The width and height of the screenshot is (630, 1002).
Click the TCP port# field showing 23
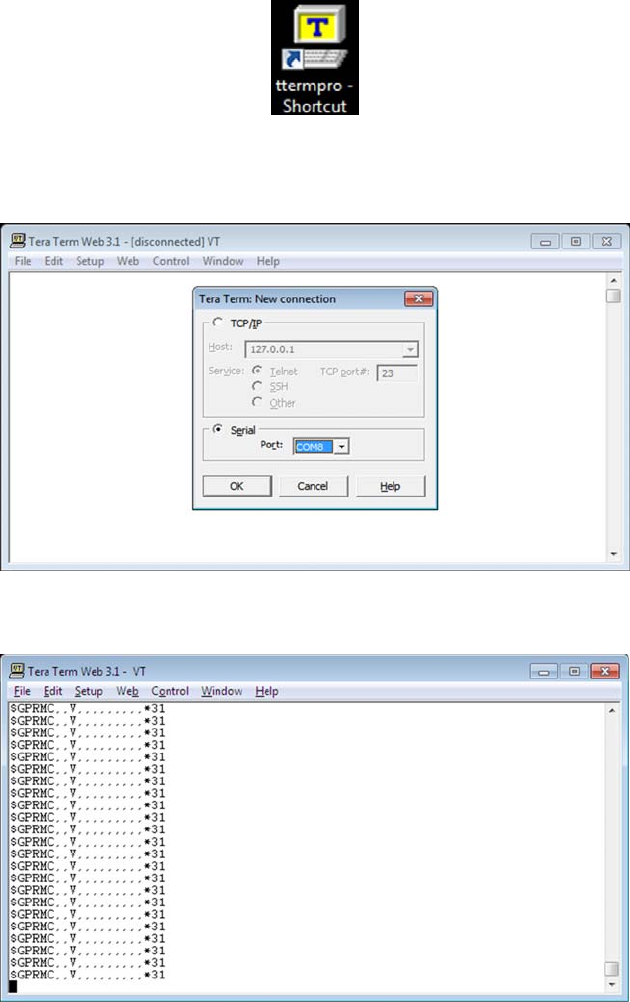tap(397, 373)
